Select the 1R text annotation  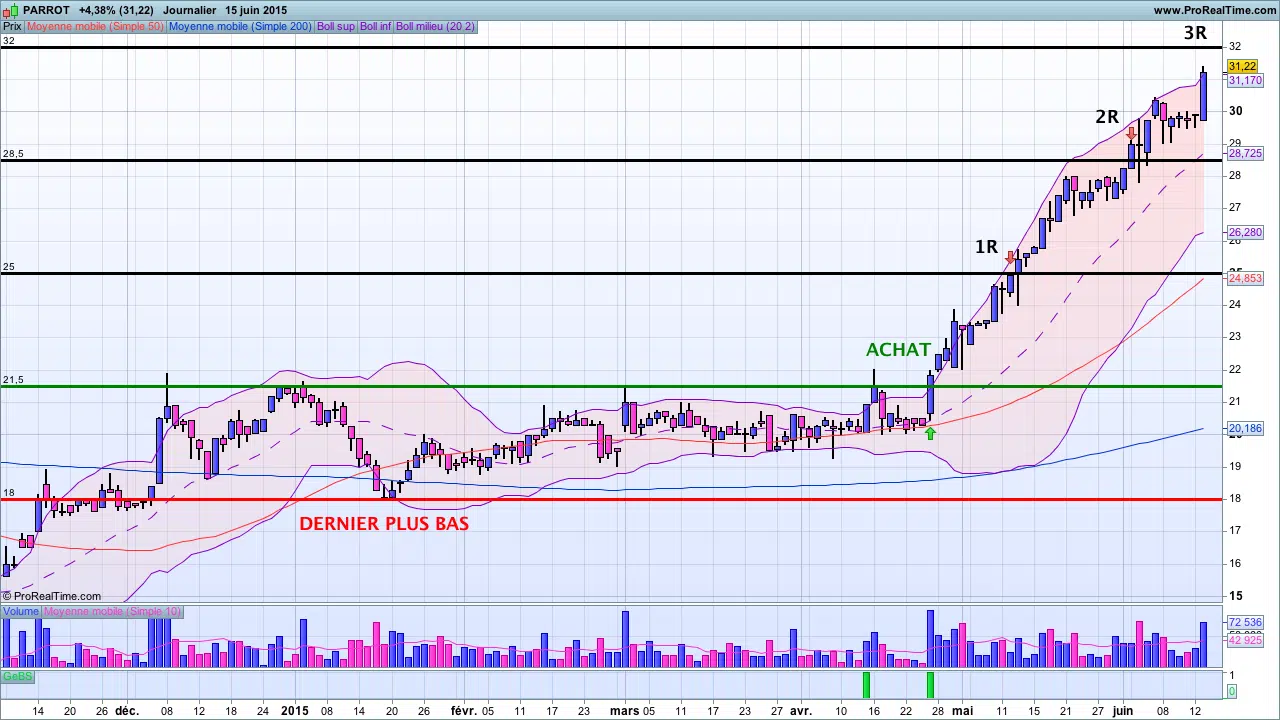[986, 247]
